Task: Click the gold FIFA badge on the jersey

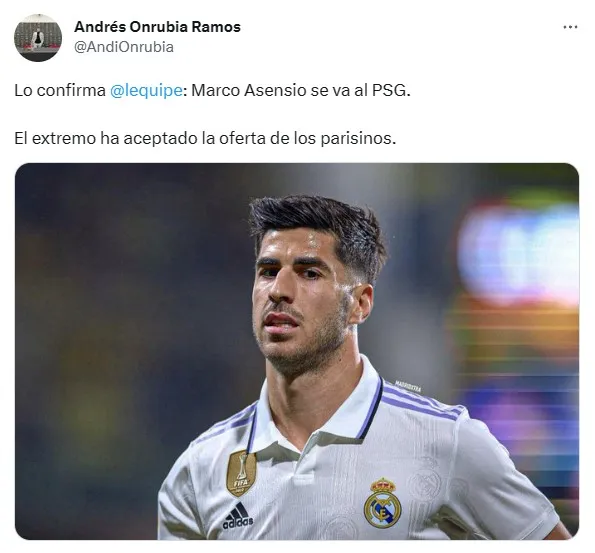Action: [241, 473]
